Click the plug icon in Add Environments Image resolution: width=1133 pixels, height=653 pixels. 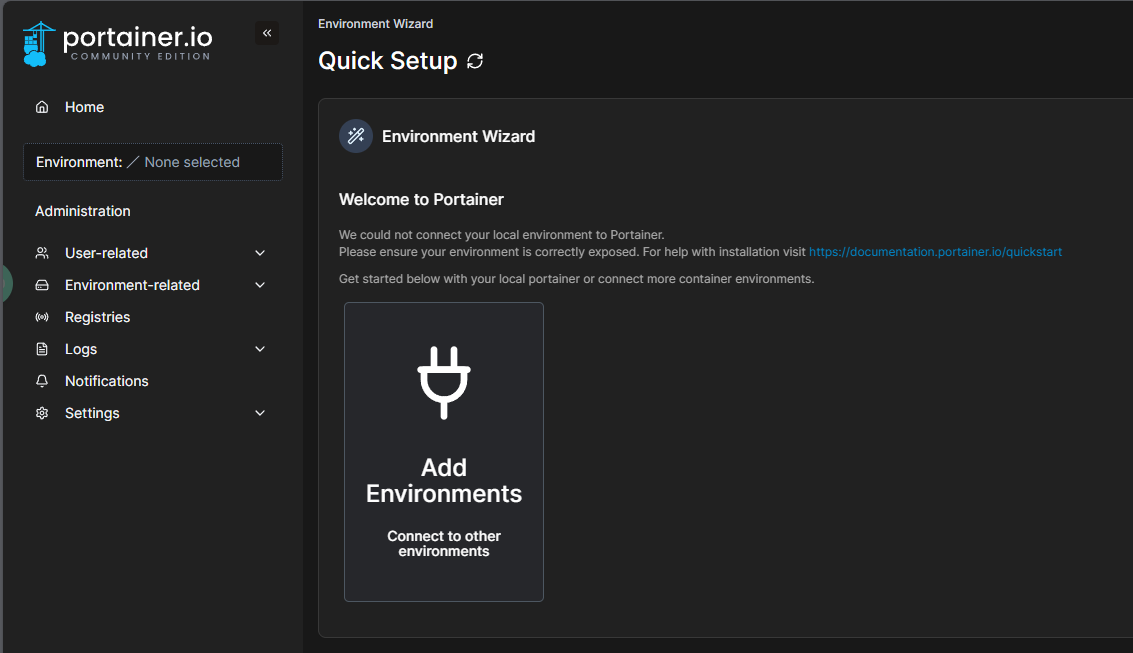point(444,383)
